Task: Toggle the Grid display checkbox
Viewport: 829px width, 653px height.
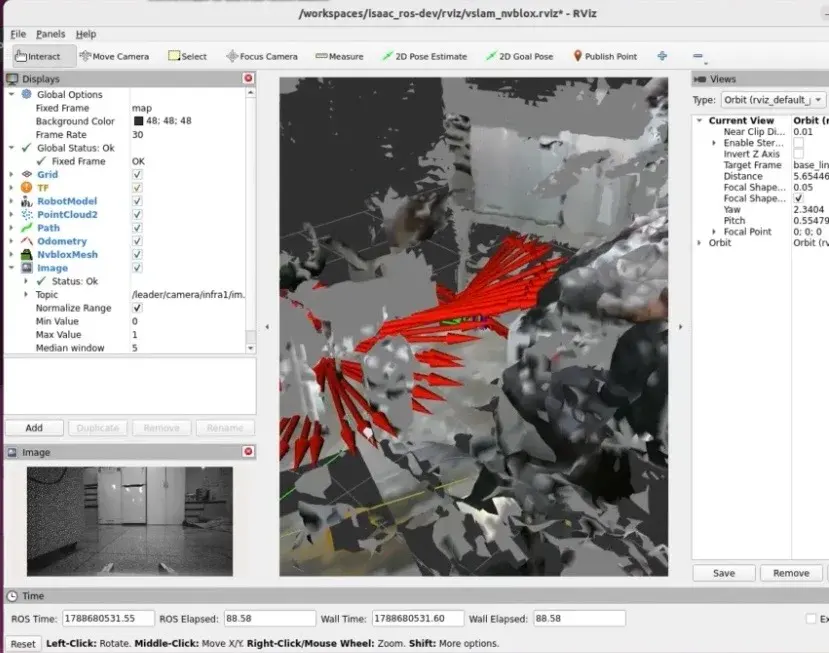Action: click(x=137, y=174)
